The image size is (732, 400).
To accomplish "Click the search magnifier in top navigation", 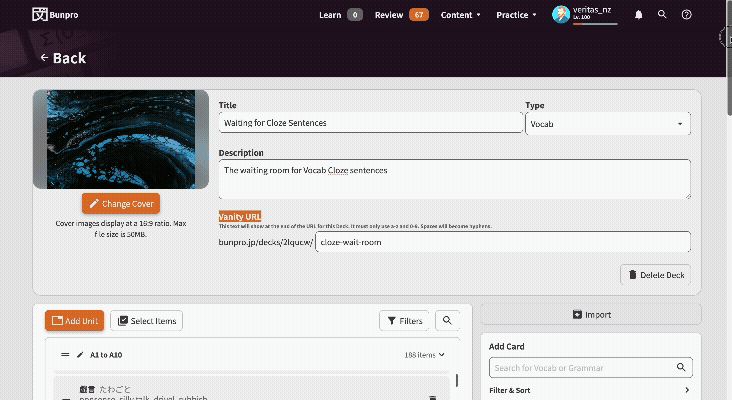I will (x=662, y=14).
